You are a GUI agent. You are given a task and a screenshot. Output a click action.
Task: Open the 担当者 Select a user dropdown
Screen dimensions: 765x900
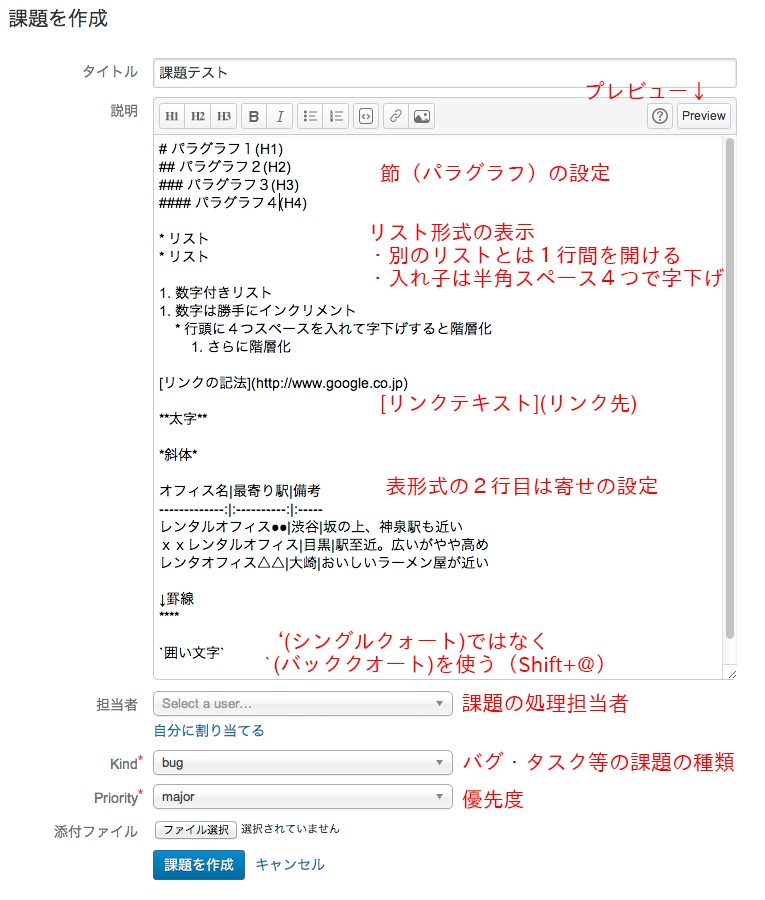pyautogui.click(x=302, y=704)
